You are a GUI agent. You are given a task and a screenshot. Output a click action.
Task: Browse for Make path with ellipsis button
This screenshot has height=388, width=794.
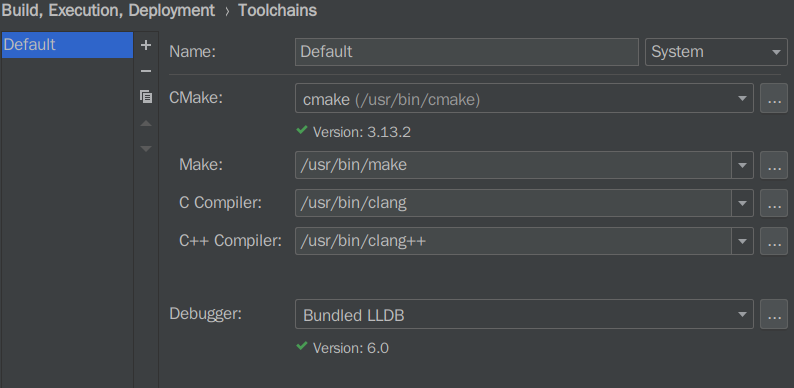(774, 165)
